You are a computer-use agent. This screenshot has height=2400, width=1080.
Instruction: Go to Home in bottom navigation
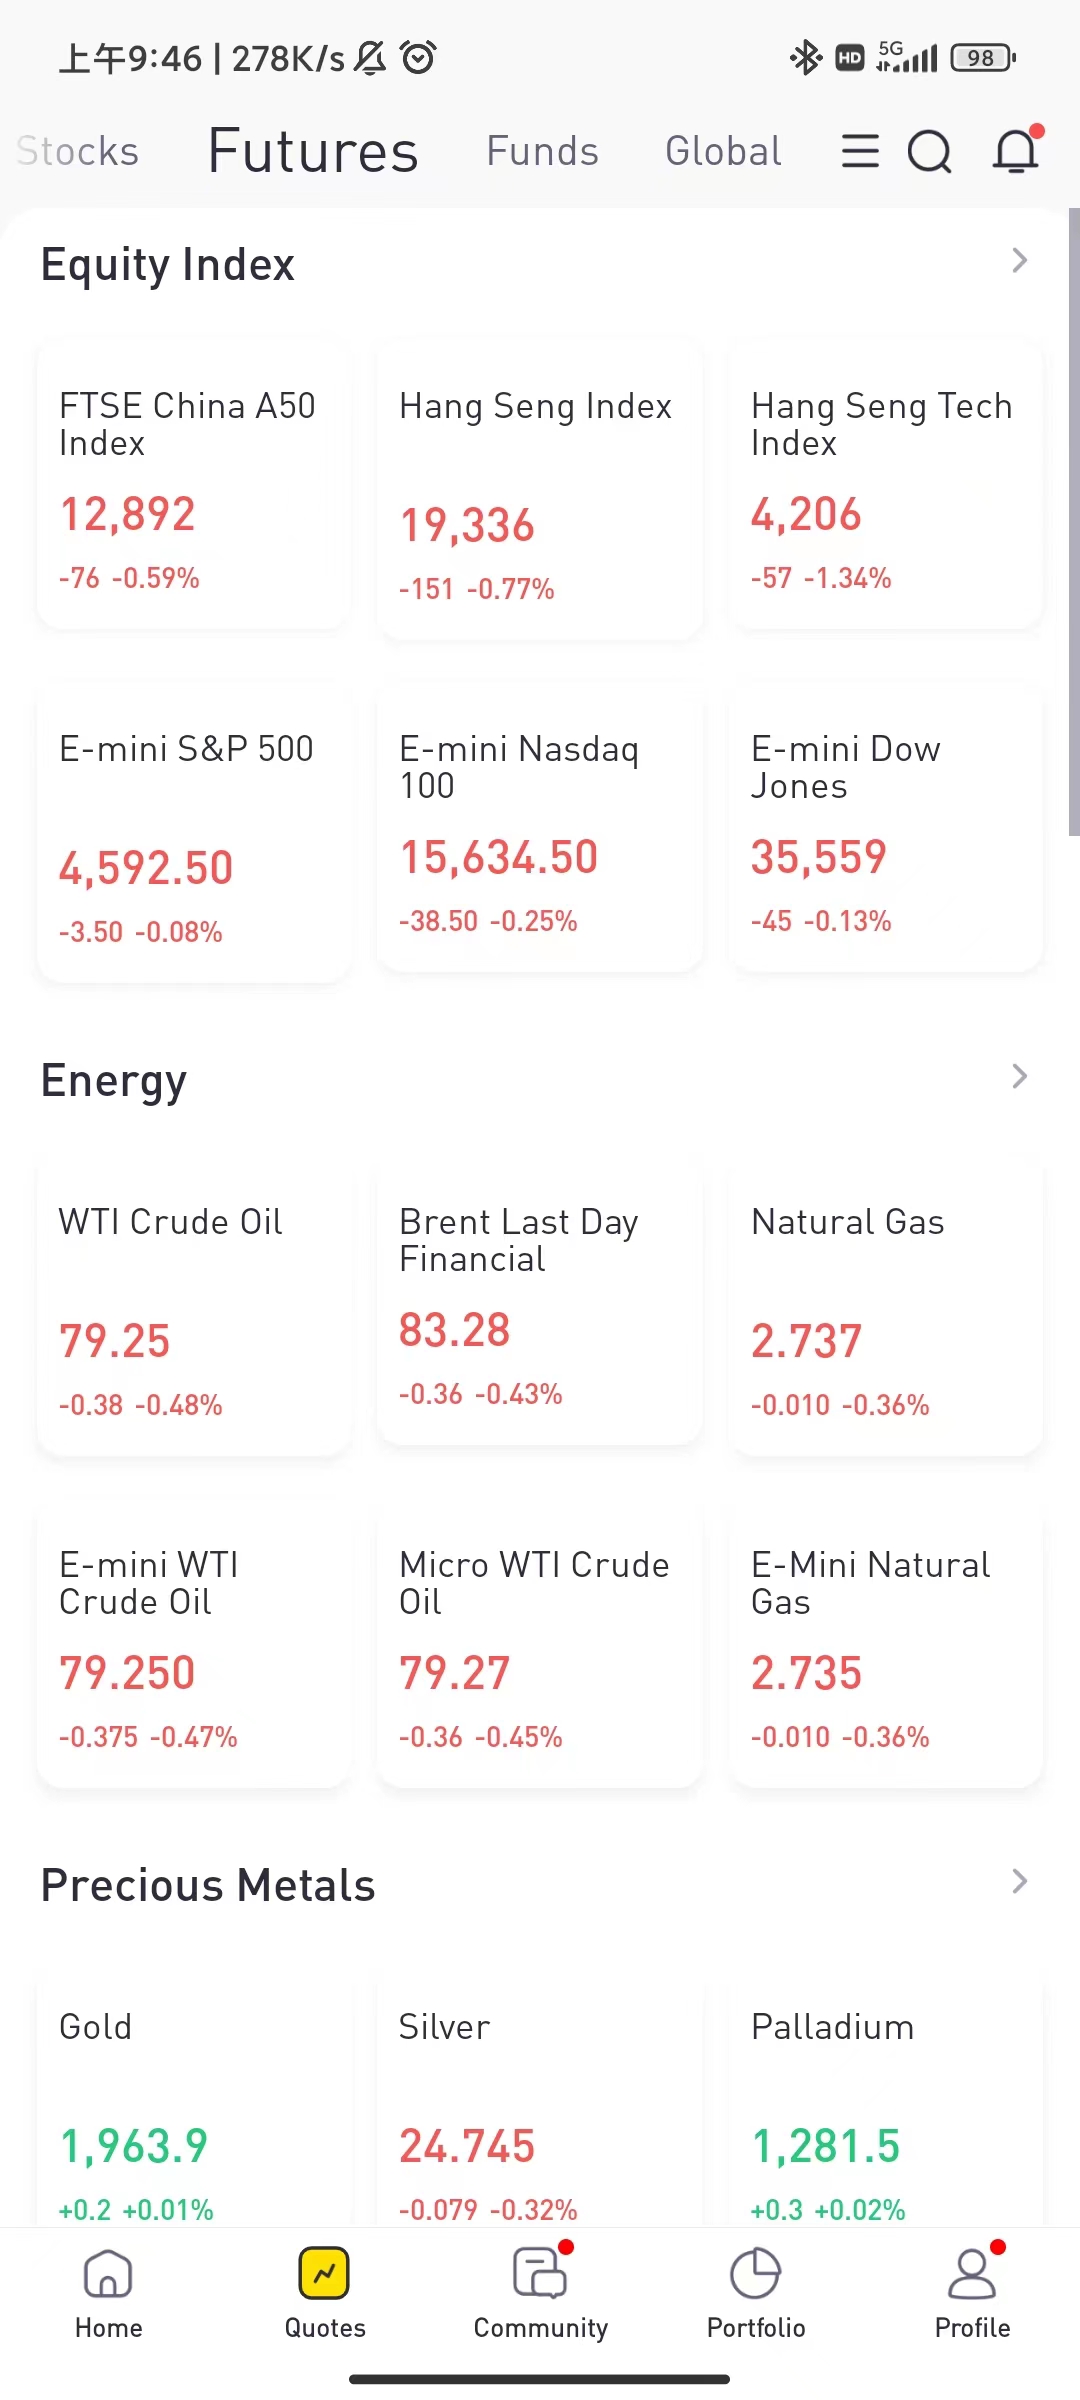[x=108, y=2292]
